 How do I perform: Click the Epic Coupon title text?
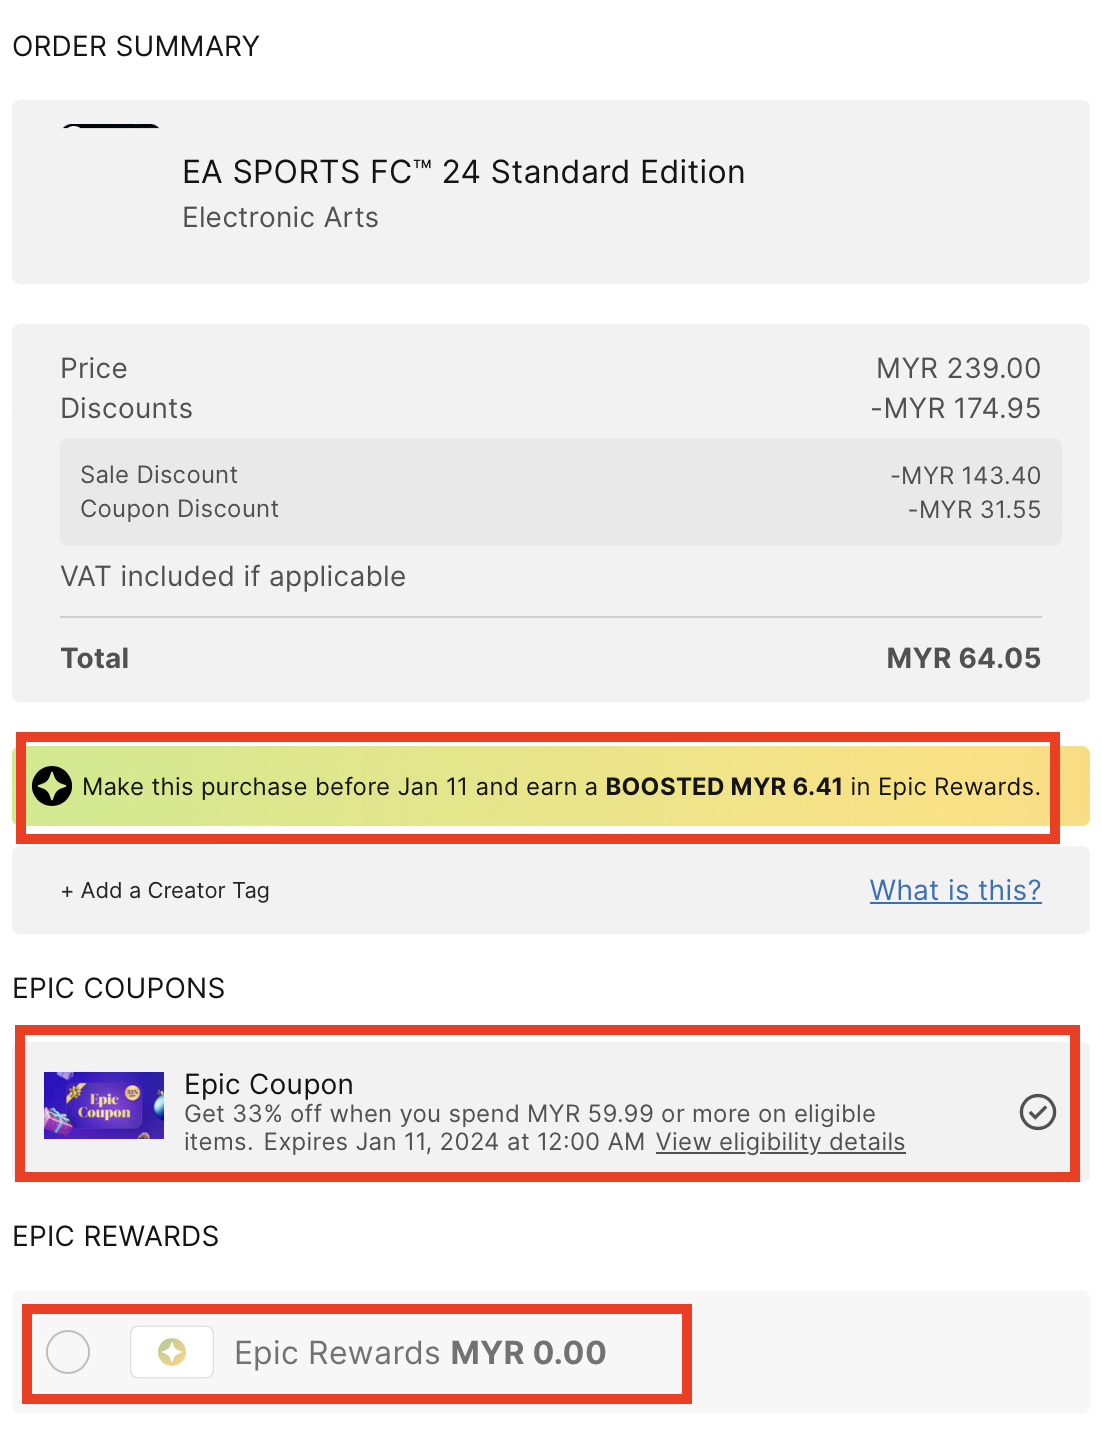pos(269,1084)
